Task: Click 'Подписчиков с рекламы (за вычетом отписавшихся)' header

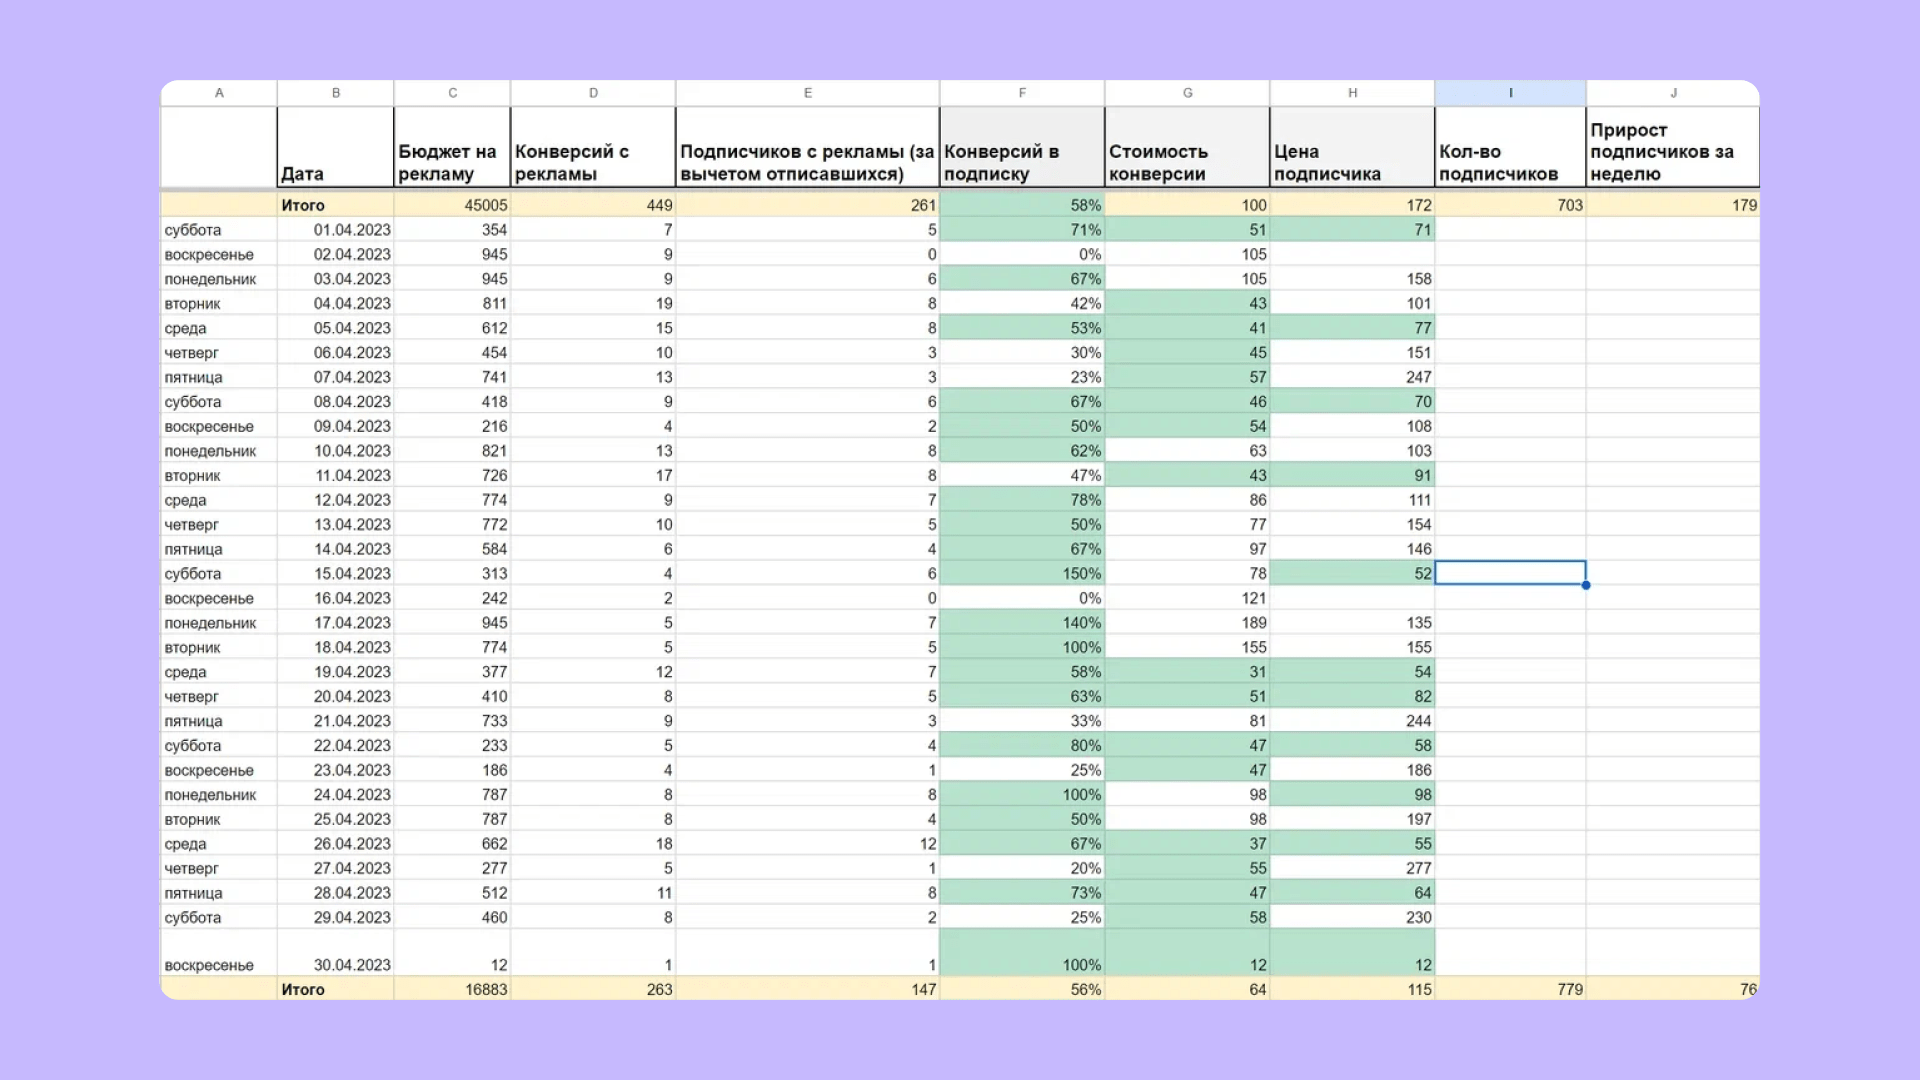Action: [x=808, y=147]
